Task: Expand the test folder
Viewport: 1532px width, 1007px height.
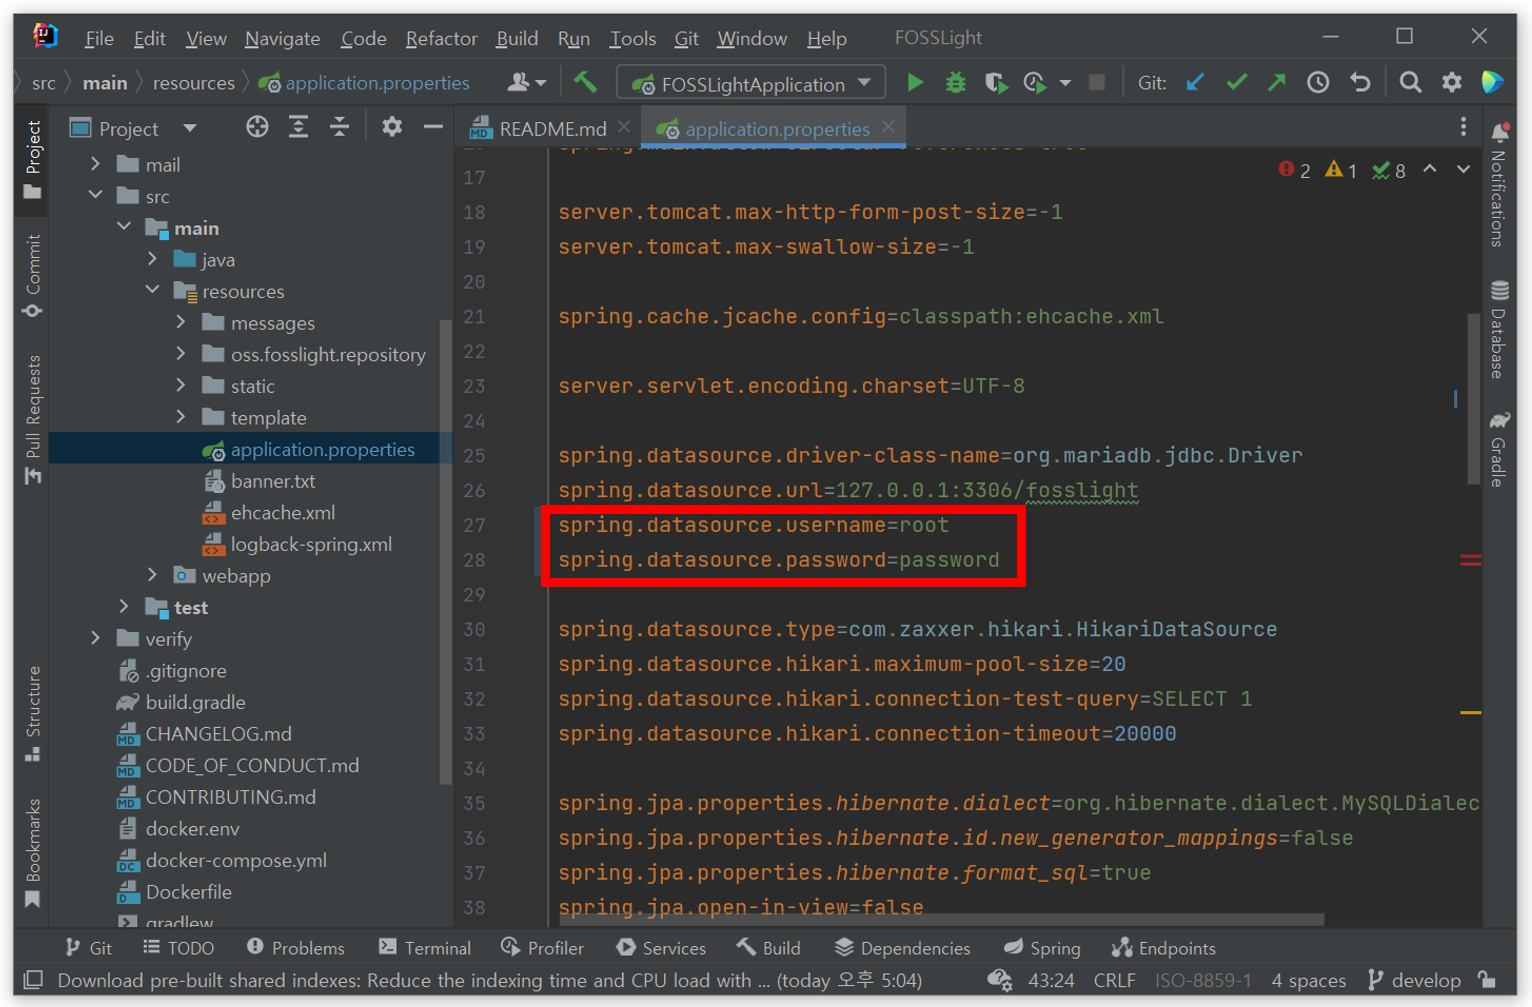Action: coord(124,607)
